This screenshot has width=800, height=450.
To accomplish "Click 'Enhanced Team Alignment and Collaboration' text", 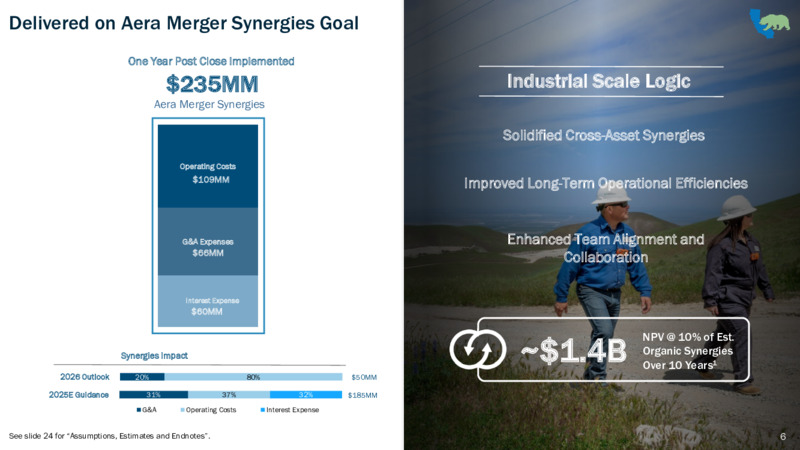I will [x=606, y=248].
